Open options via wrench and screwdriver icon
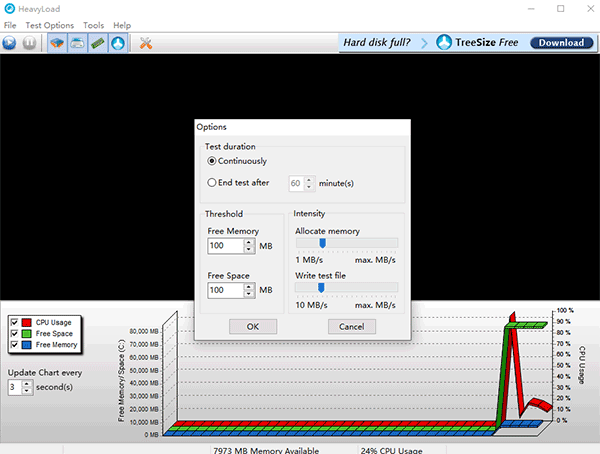600x454 pixels. pyautogui.click(x=145, y=42)
